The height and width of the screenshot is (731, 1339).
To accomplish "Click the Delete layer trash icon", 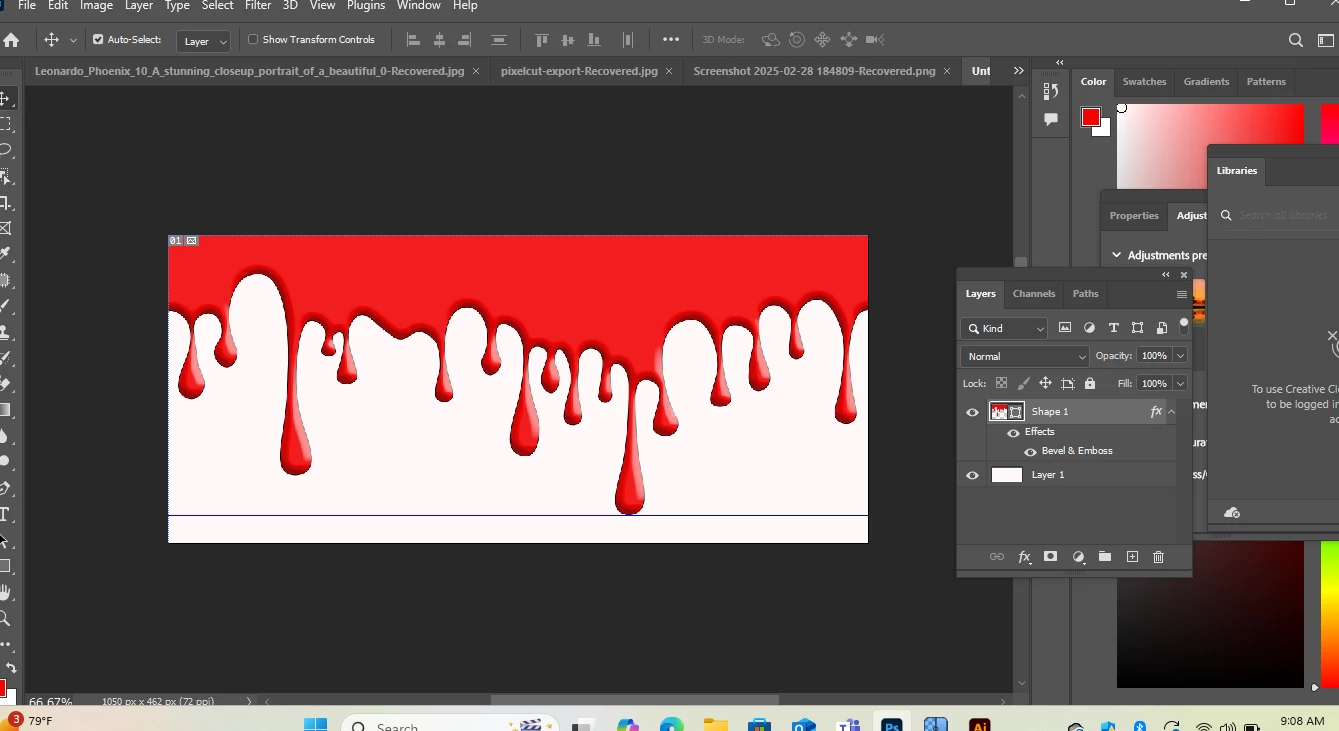I will tap(1159, 557).
